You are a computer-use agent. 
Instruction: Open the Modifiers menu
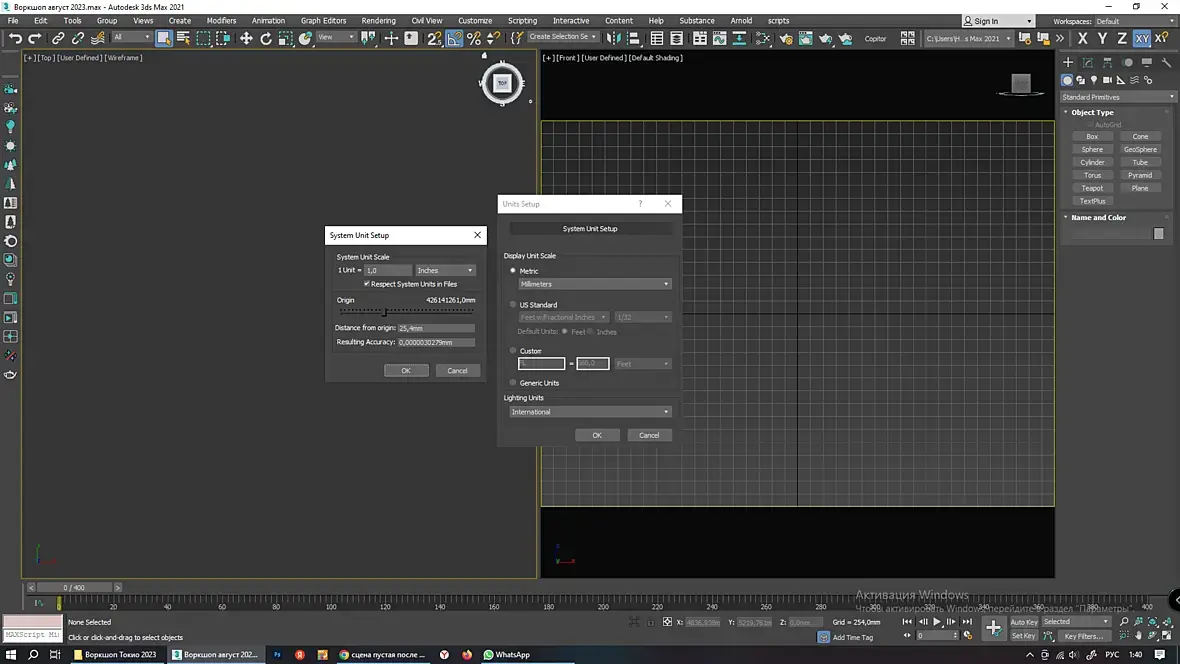(221, 20)
